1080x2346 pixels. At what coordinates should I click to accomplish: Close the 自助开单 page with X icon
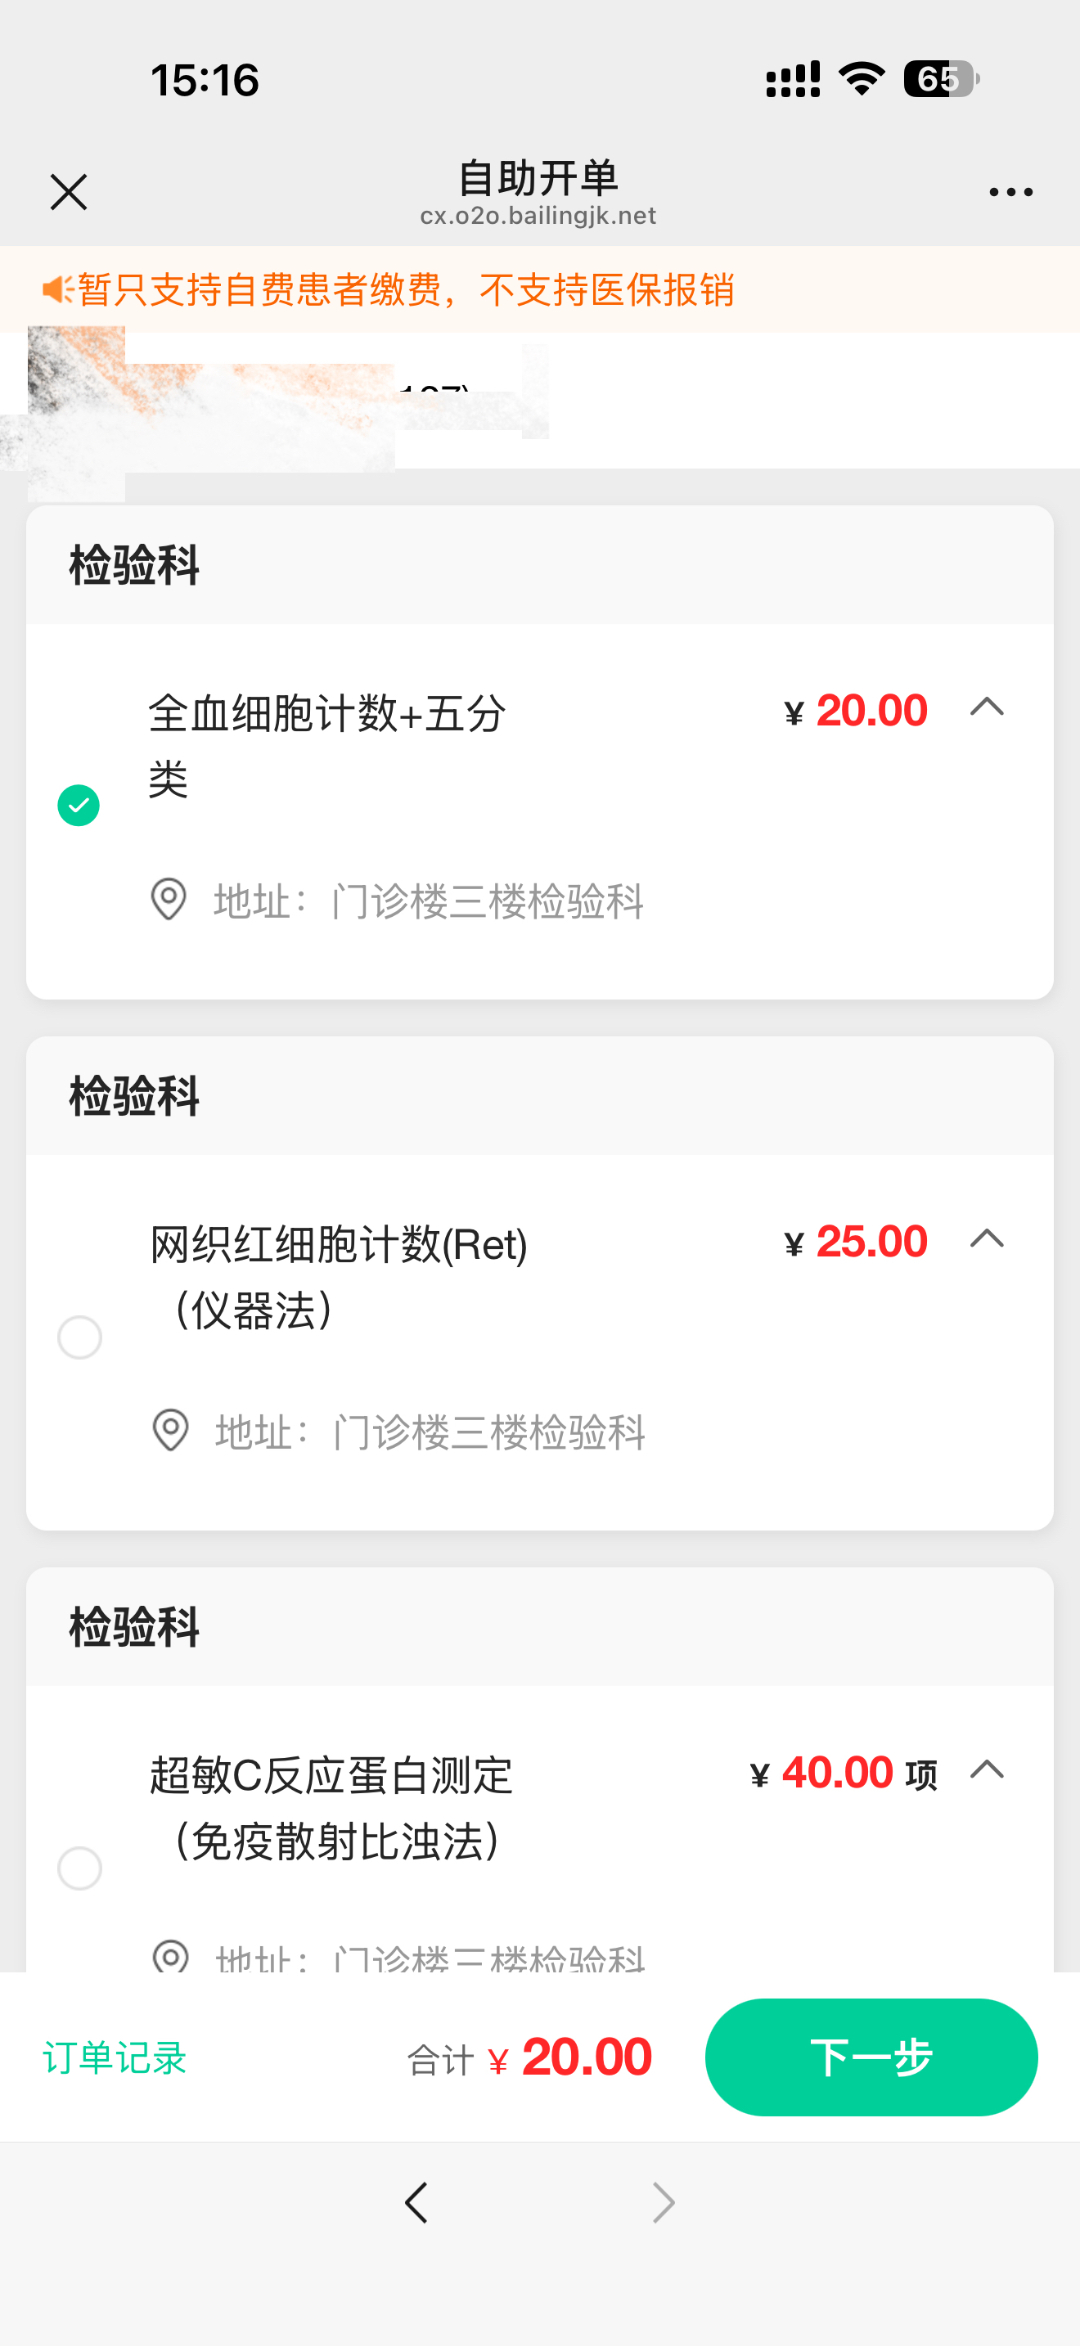tap(69, 192)
